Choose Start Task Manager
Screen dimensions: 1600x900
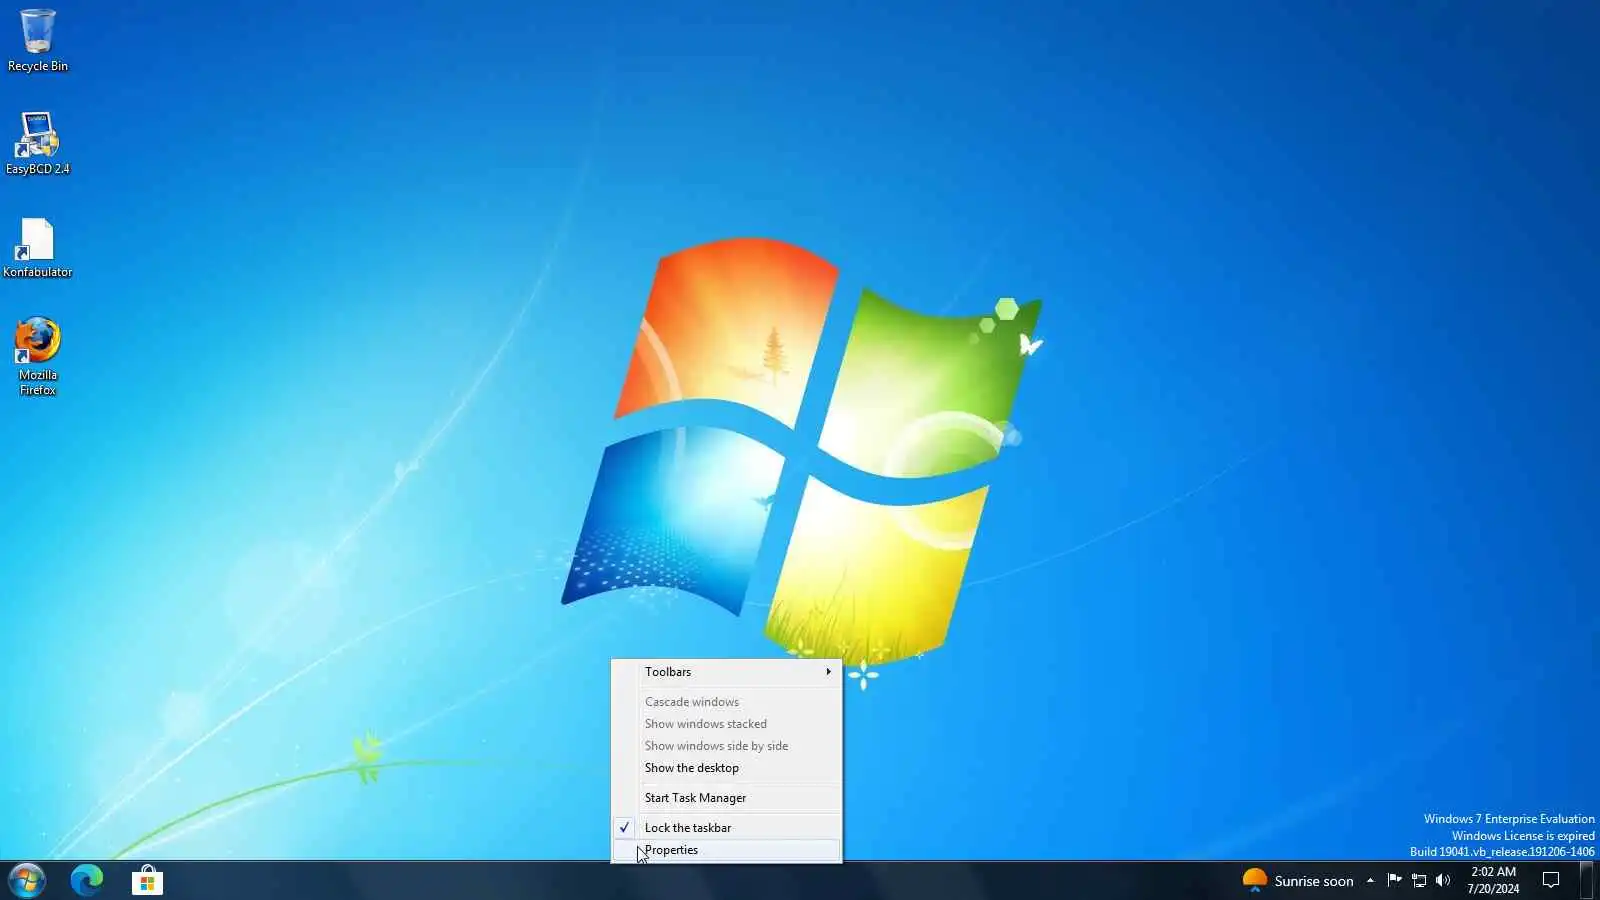727,798
